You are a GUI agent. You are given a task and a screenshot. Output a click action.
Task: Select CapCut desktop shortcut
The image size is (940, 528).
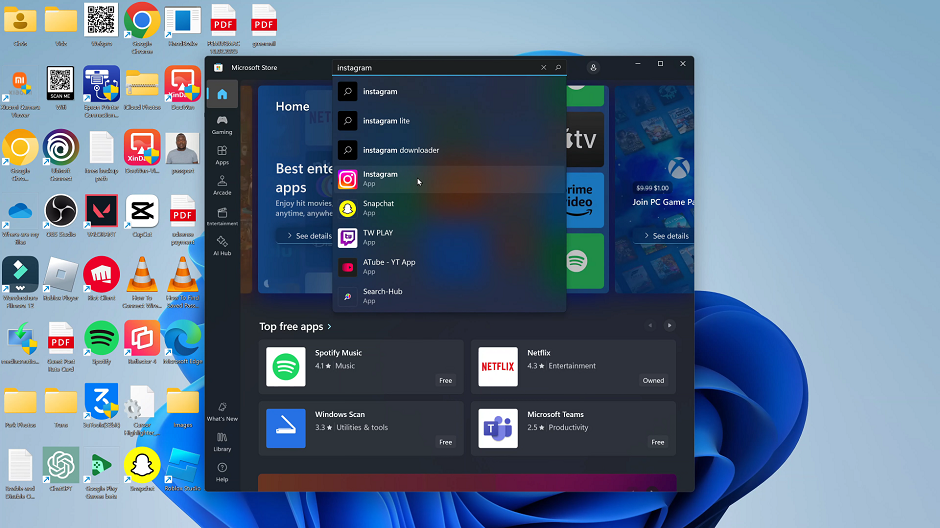pos(142,216)
